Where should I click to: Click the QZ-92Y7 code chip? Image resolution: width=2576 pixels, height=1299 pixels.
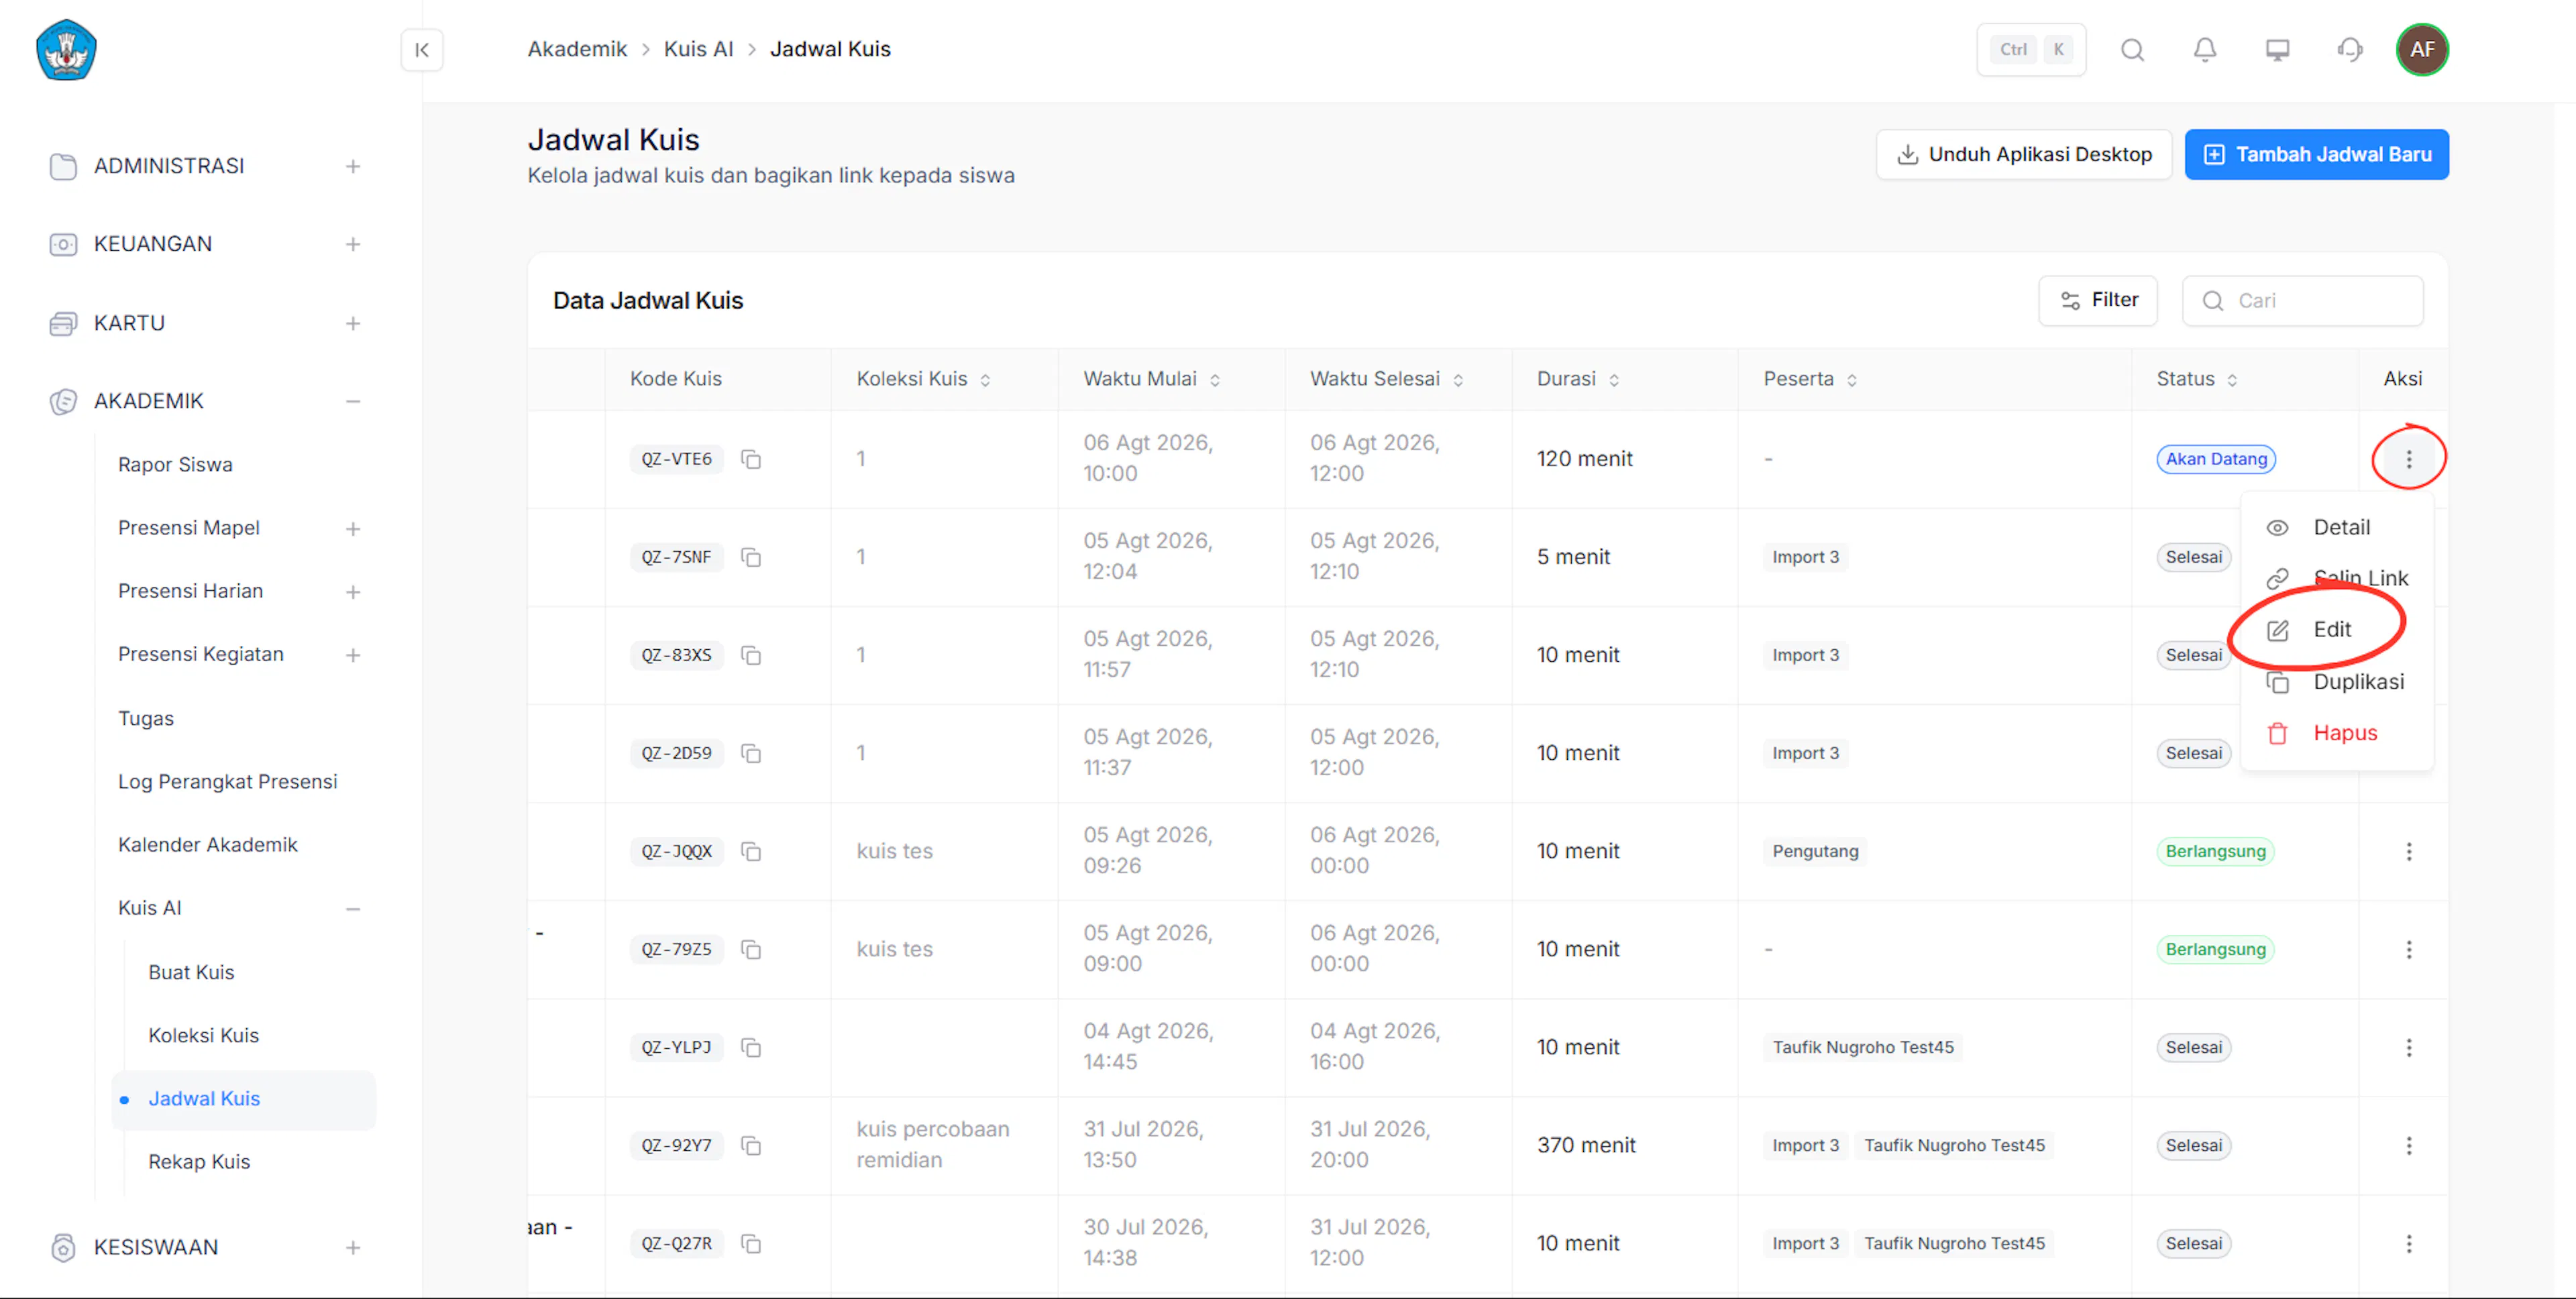pos(677,1145)
